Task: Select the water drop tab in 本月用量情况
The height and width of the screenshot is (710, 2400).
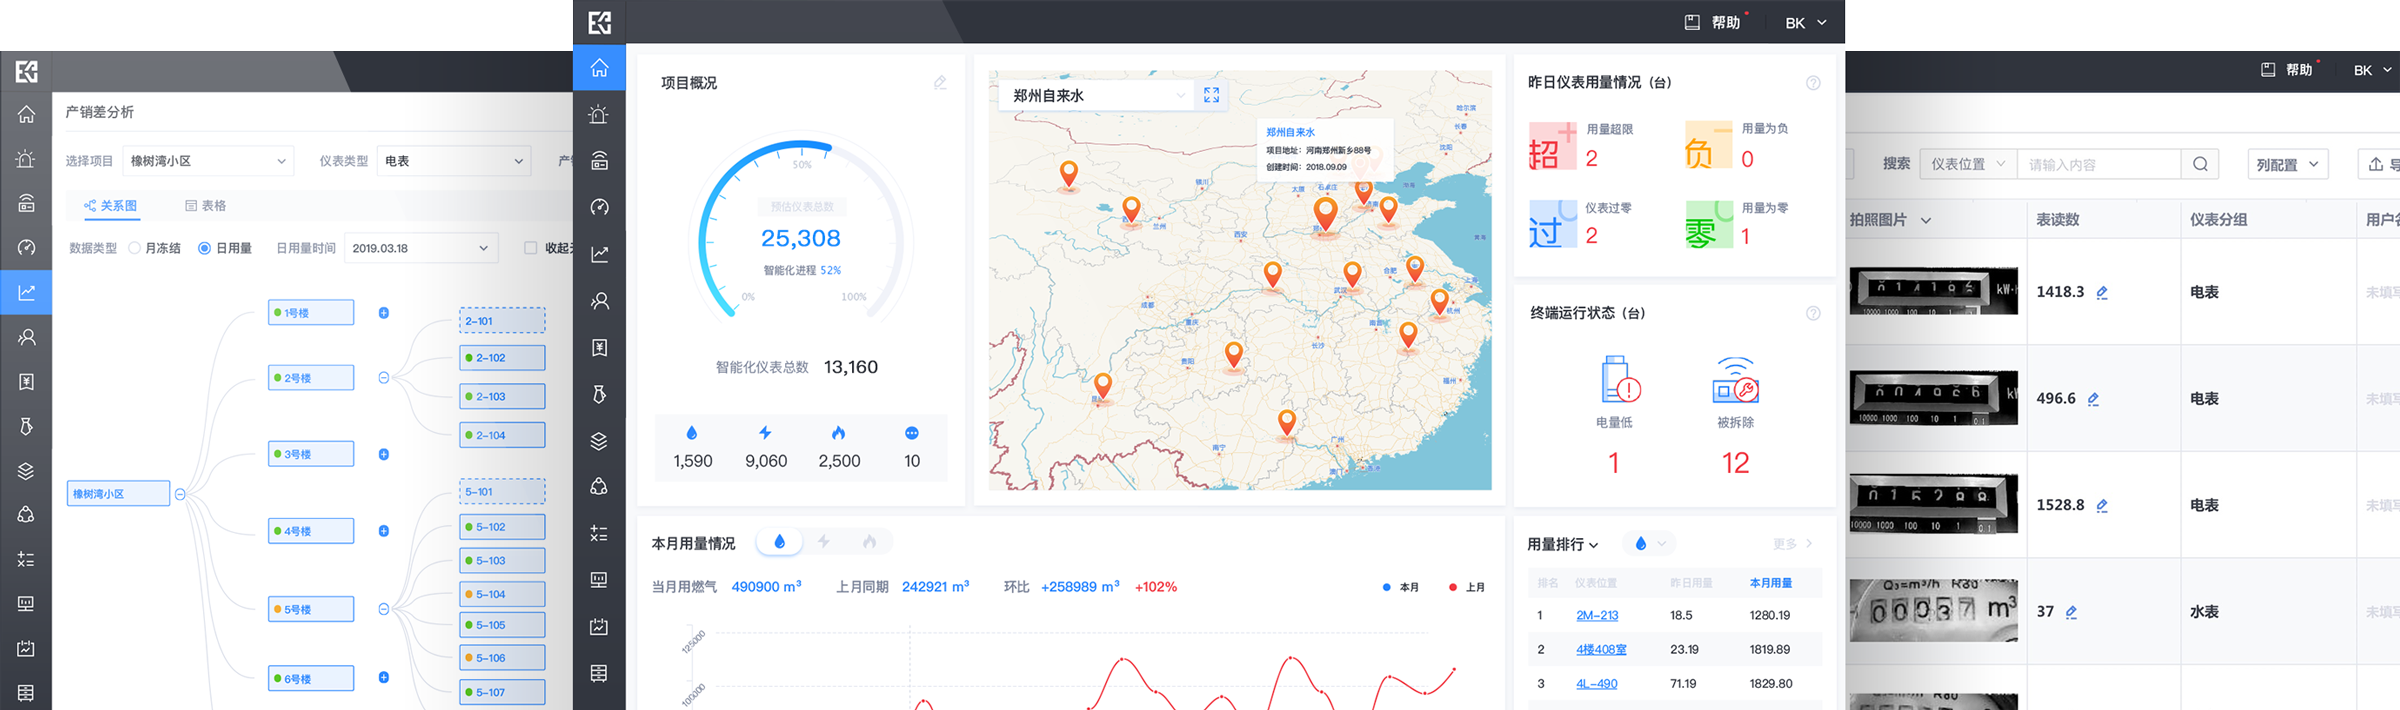Action: point(779,542)
